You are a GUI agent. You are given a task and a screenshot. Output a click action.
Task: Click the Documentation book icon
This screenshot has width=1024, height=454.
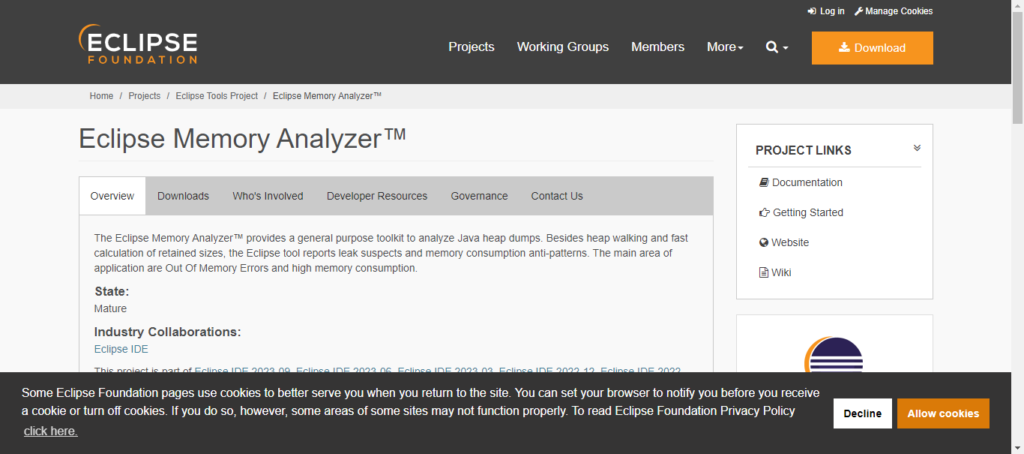tap(765, 183)
